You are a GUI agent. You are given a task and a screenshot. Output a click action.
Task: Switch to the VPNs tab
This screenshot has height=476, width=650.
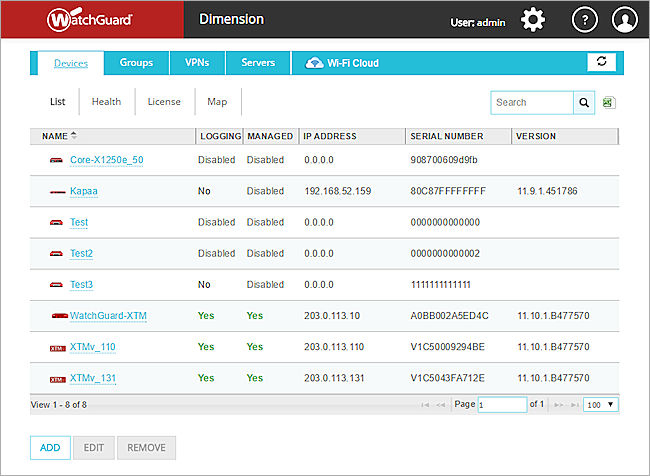(x=197, y=63)
